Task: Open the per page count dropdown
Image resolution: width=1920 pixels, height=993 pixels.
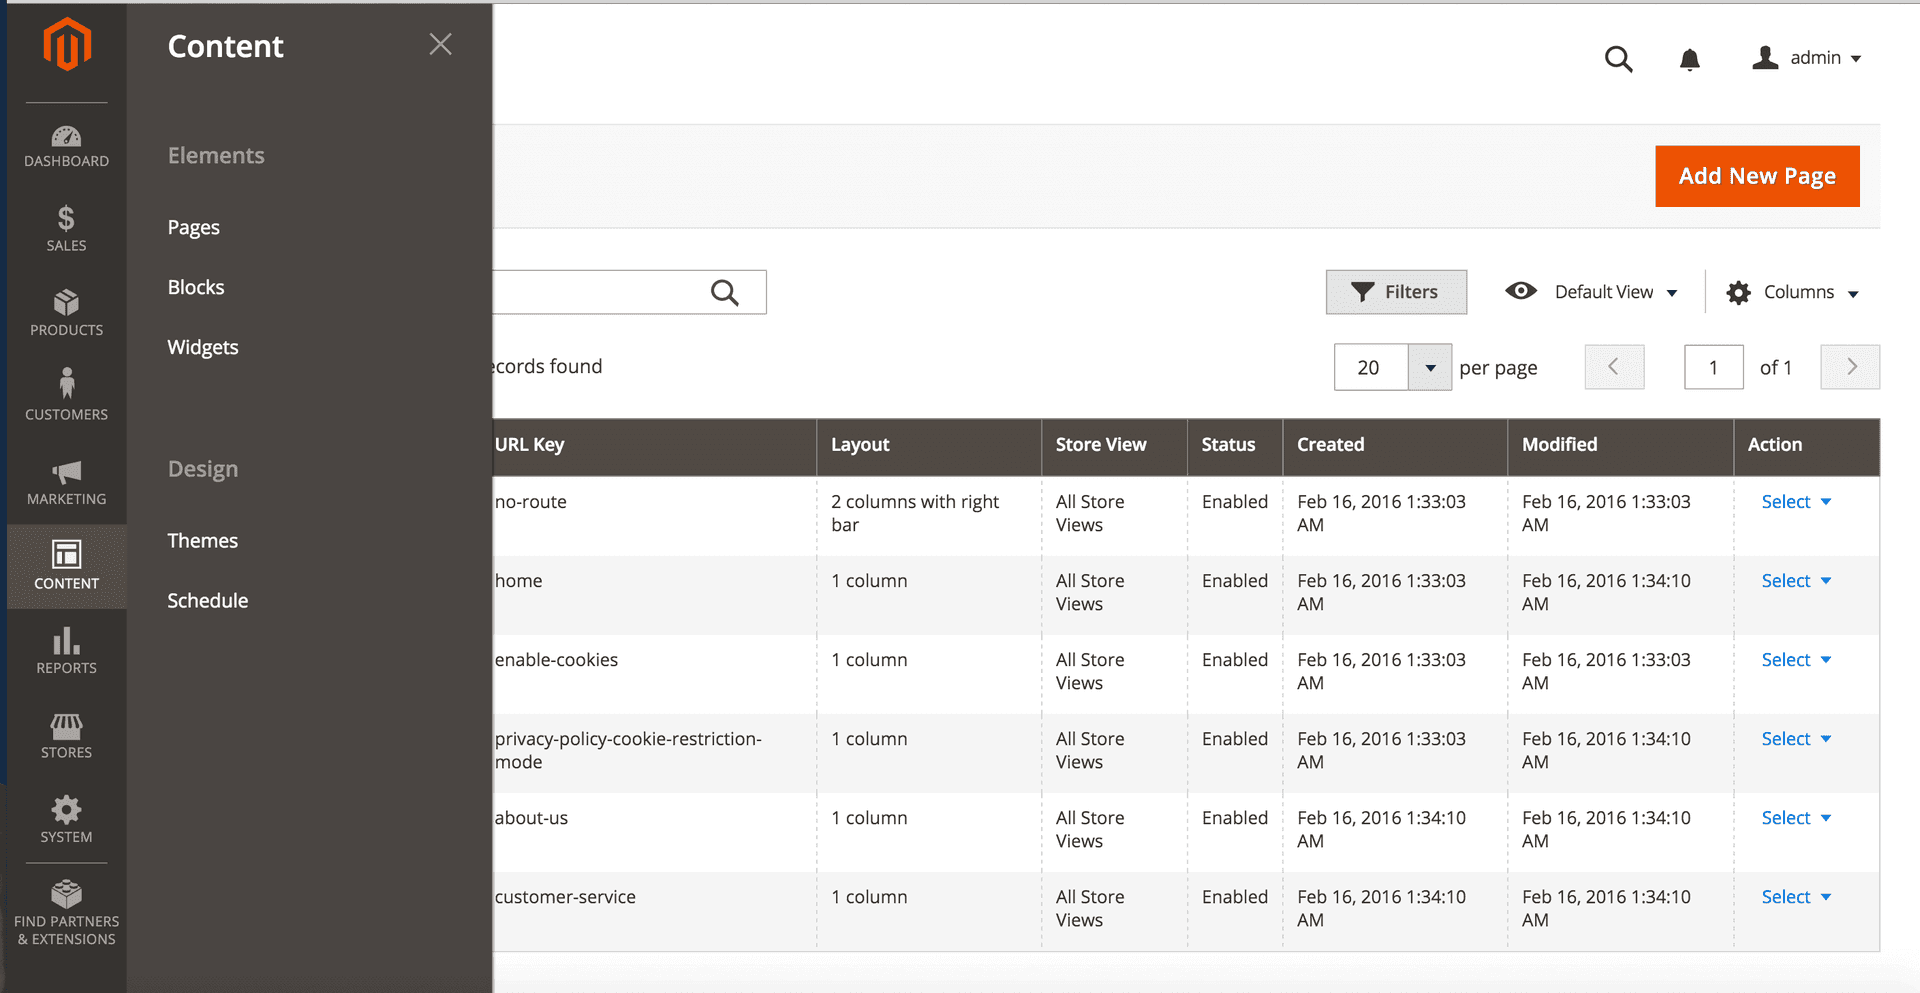Action: tap(1429, 368)
